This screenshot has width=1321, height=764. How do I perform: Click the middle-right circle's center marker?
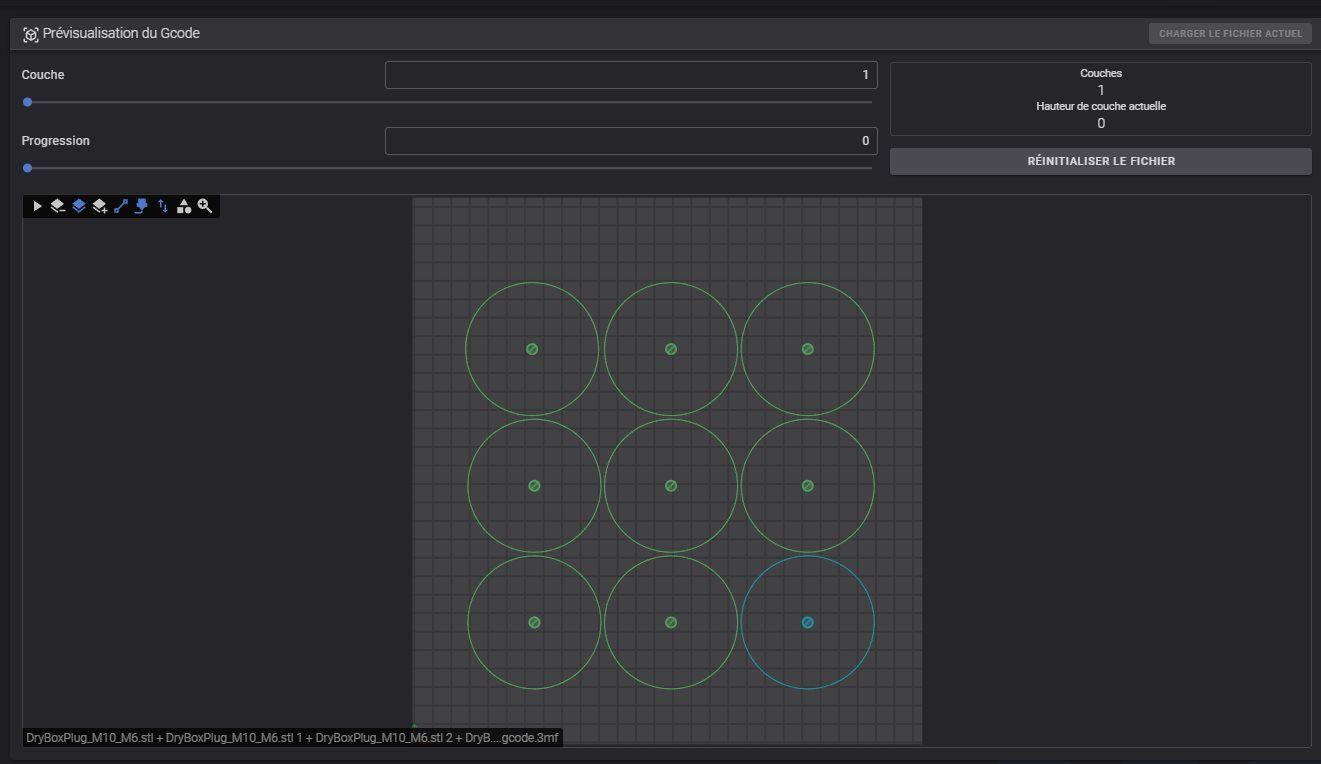point(808,486)
